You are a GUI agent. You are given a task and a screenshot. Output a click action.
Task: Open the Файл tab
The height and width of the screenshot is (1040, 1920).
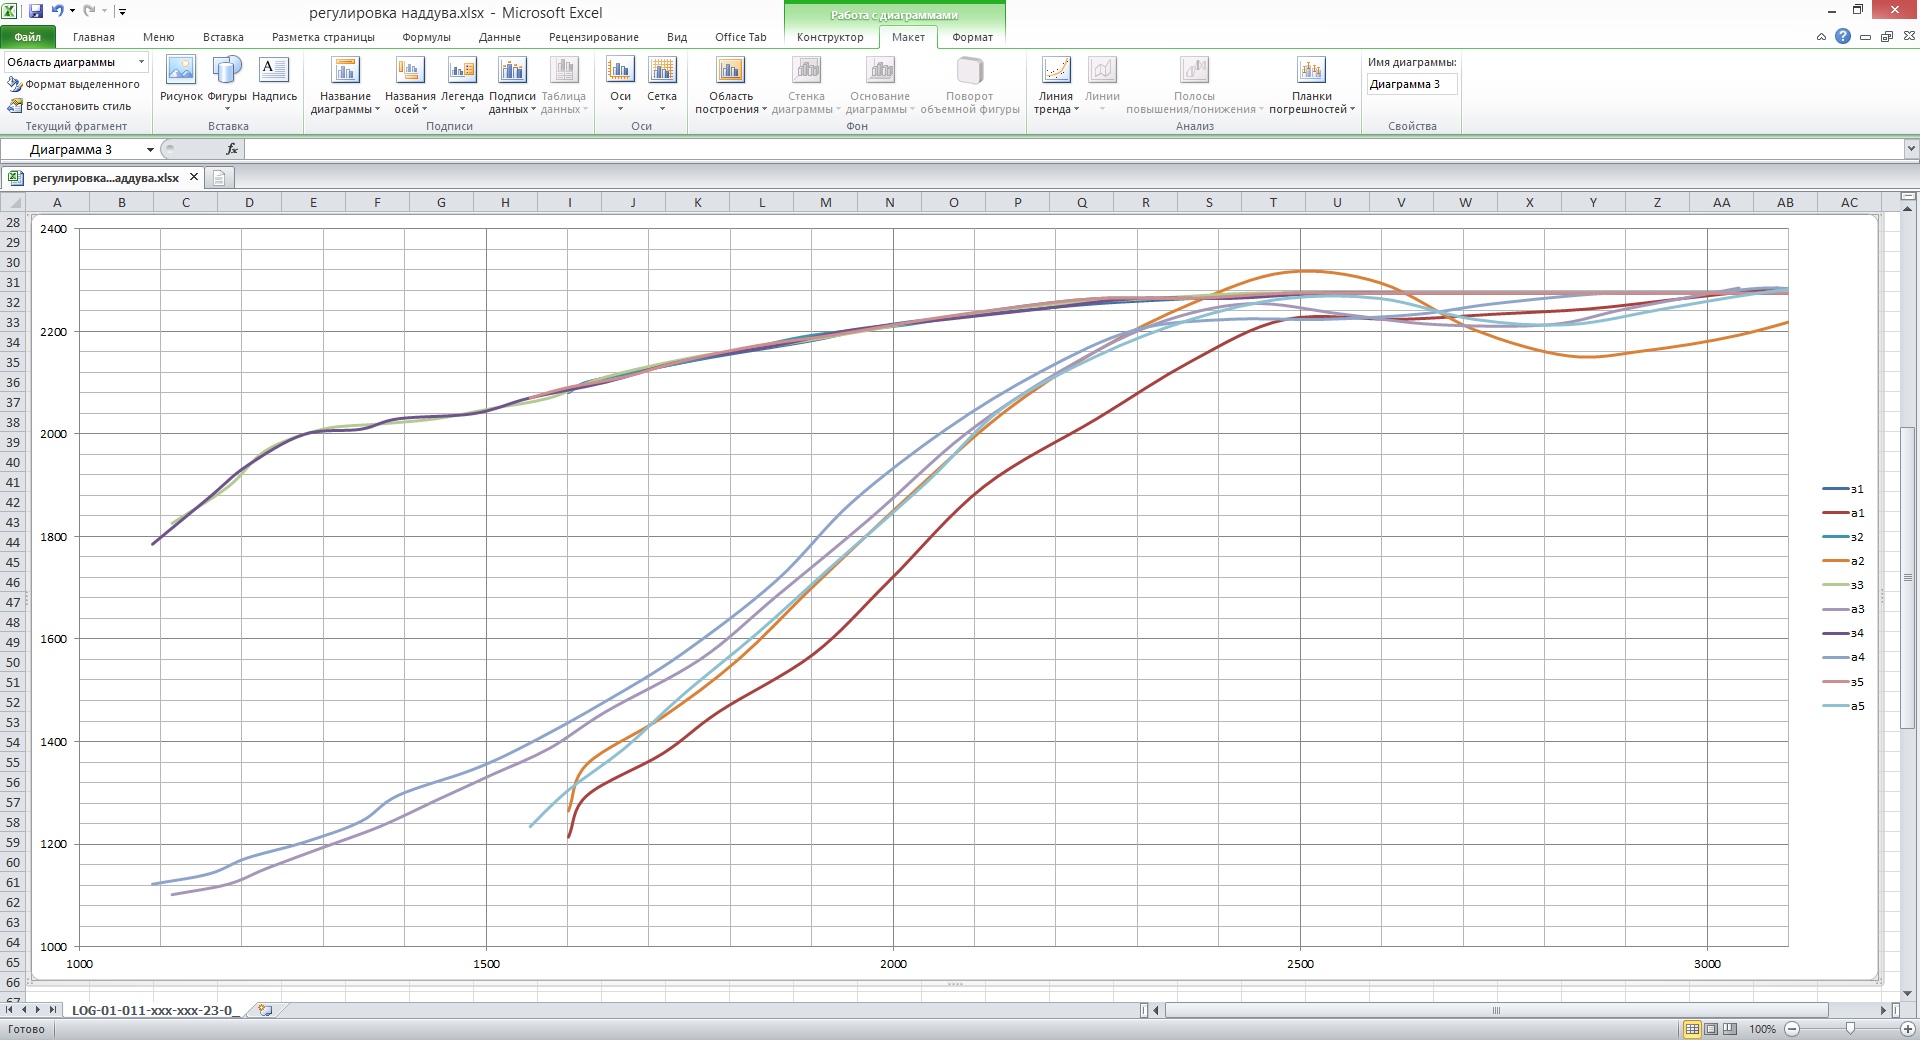[28, 37]
